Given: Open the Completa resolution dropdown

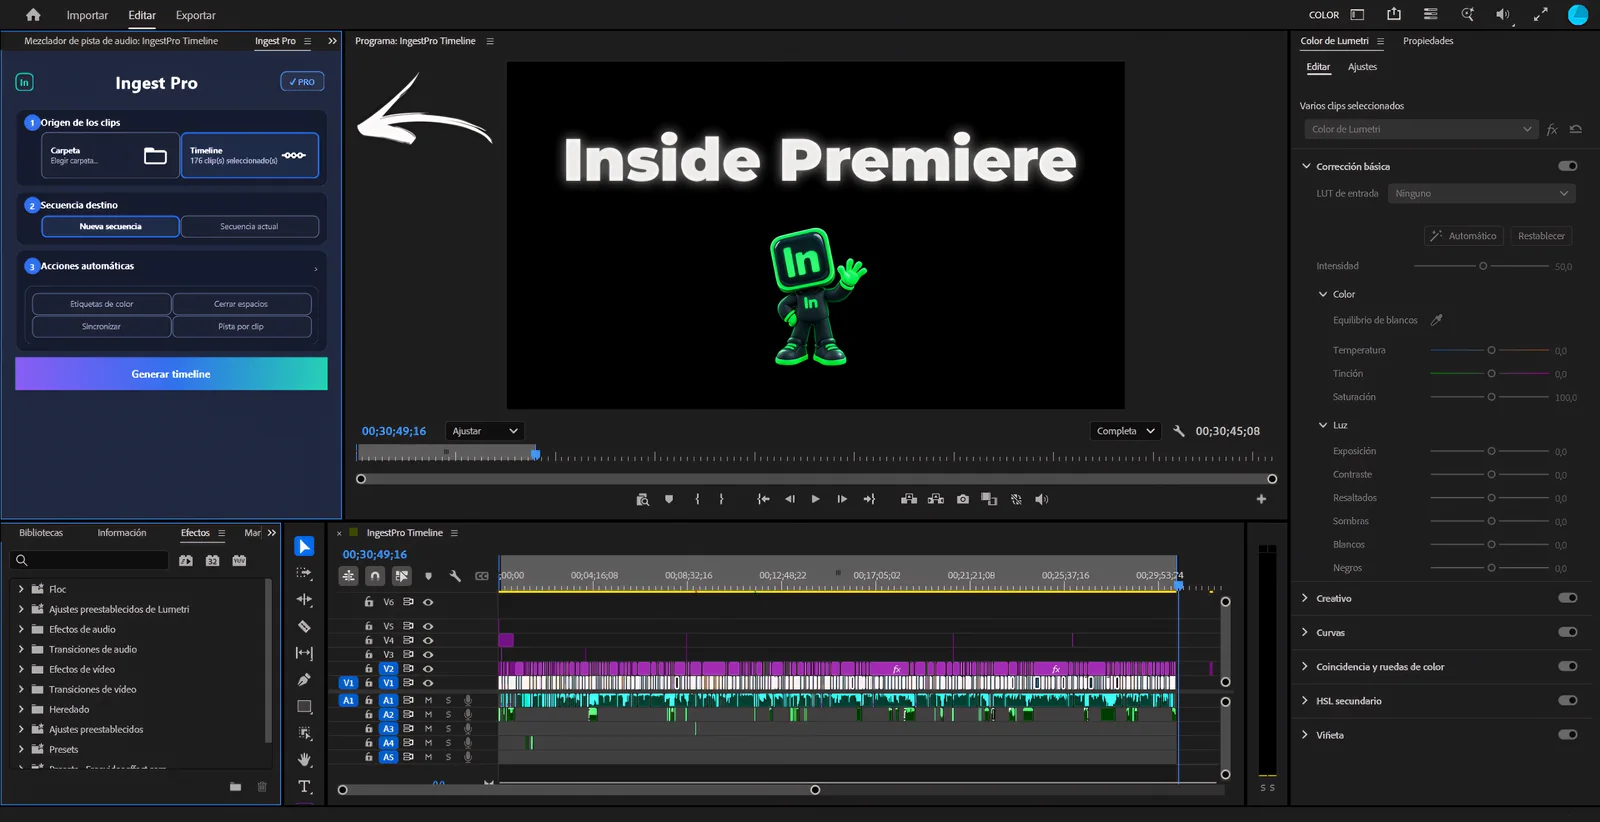Looking at the screenshot, I should [1125, 431].
